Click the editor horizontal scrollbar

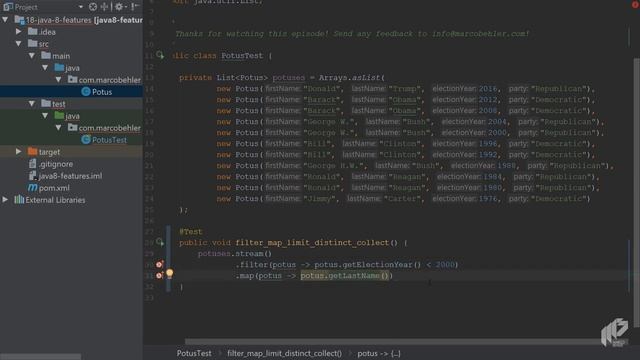392,341
